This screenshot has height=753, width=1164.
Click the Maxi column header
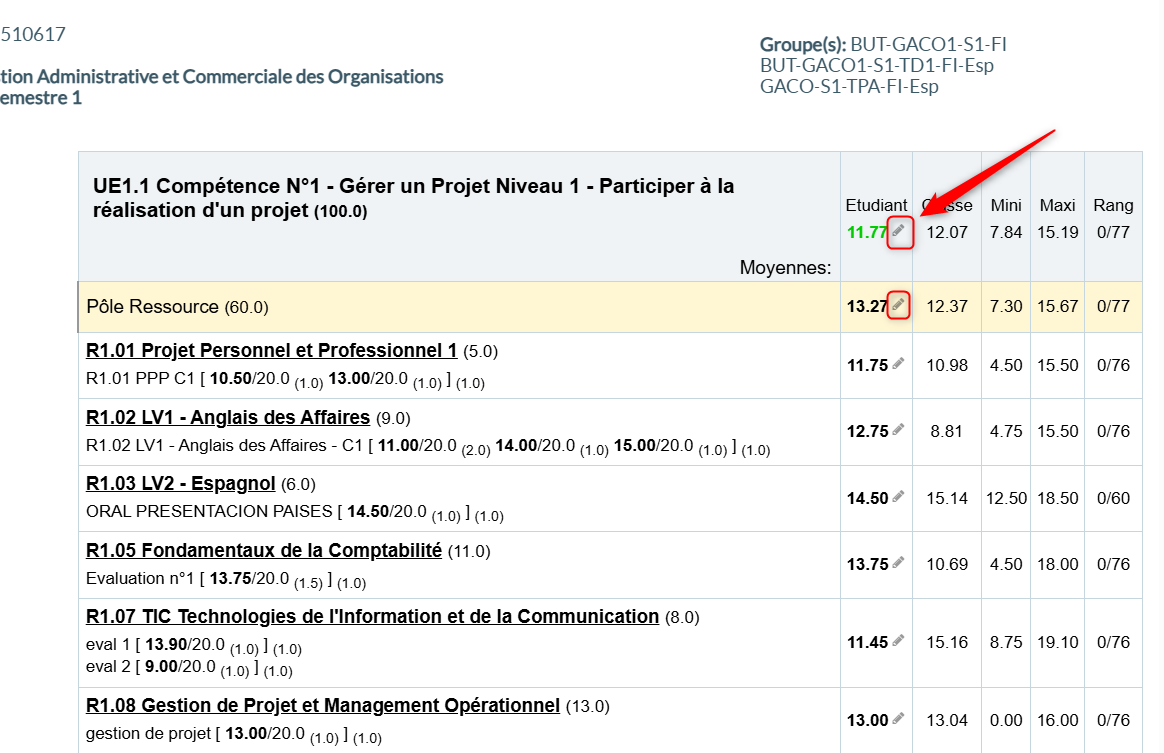click(x=1057, y=205)
